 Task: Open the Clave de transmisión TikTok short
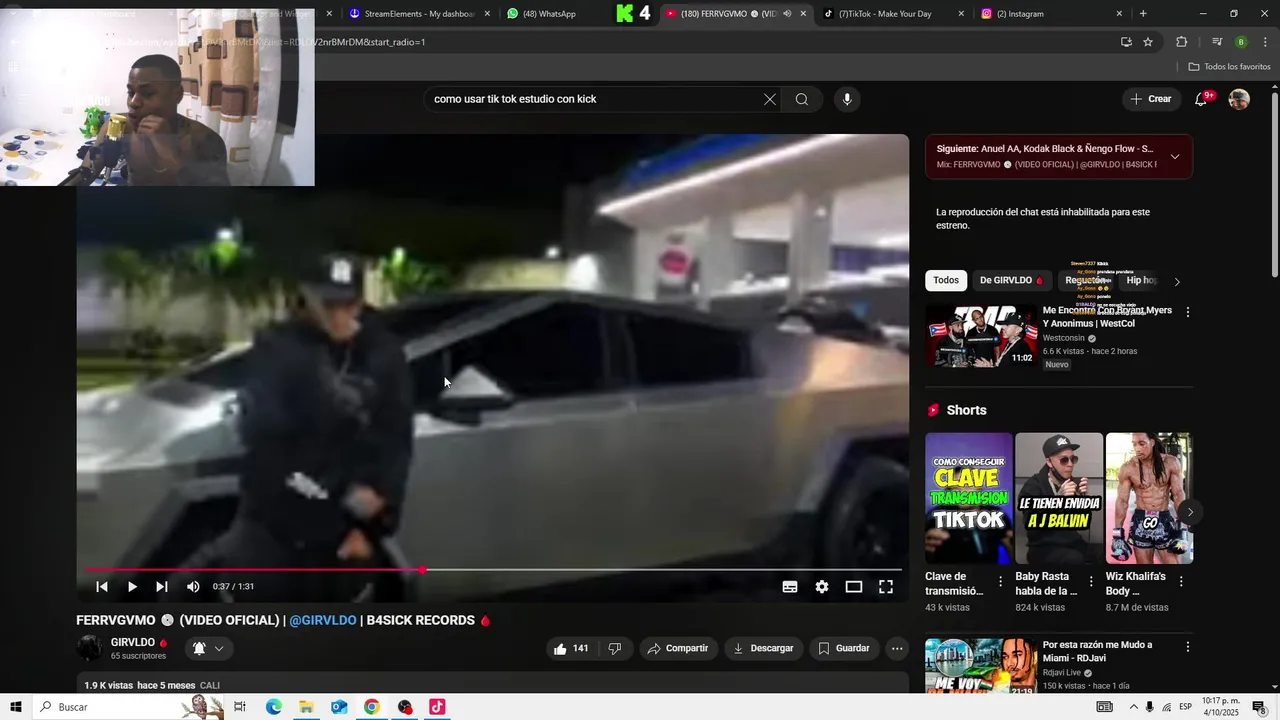coord(969,498)
